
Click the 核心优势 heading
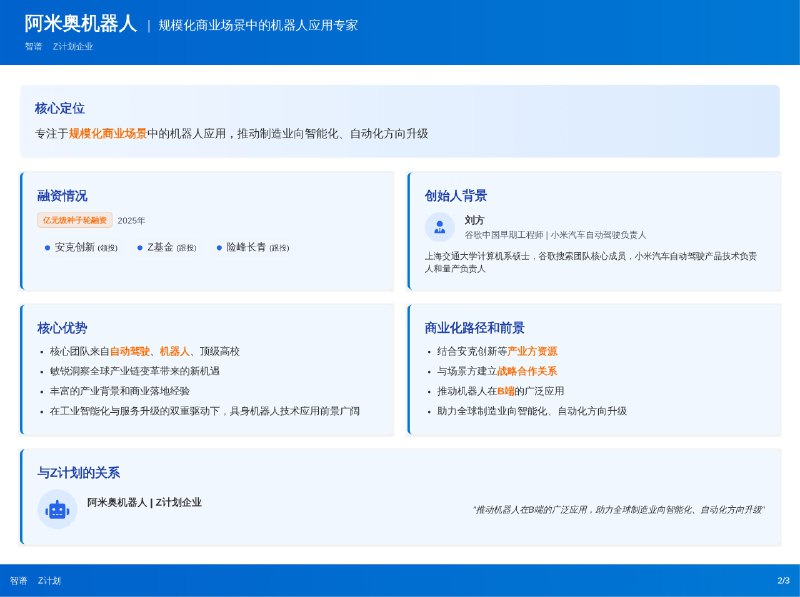62,328
